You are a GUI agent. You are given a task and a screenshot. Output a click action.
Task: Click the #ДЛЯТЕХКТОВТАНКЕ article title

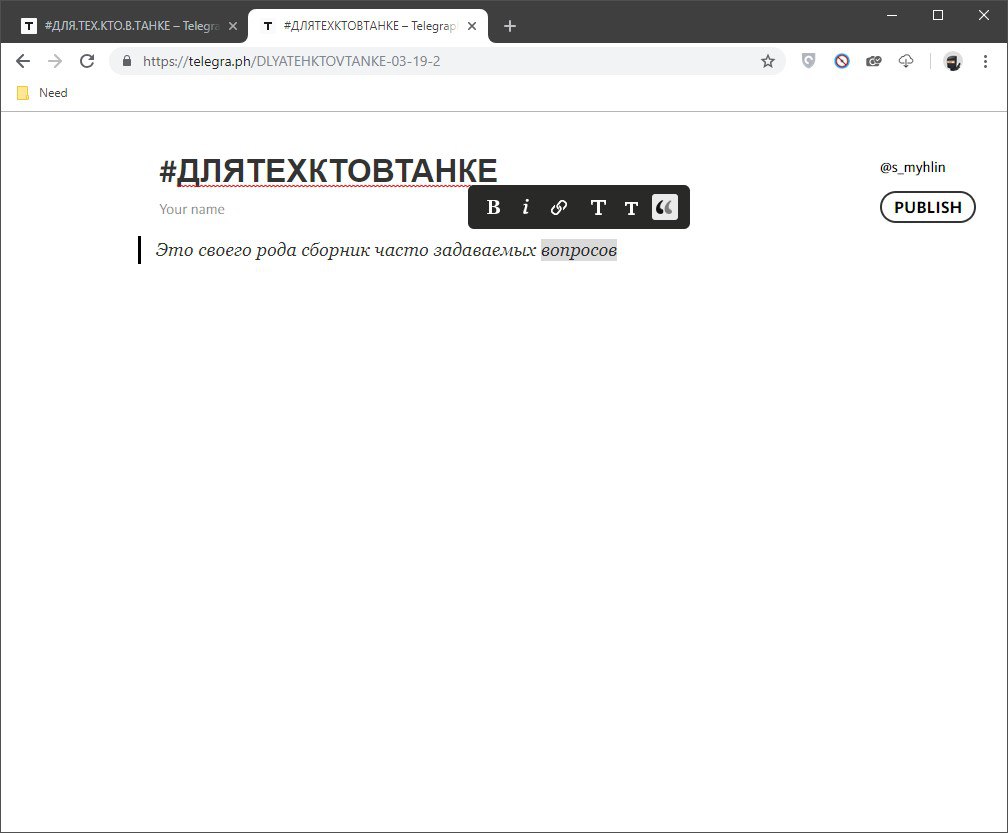point(328,171)
